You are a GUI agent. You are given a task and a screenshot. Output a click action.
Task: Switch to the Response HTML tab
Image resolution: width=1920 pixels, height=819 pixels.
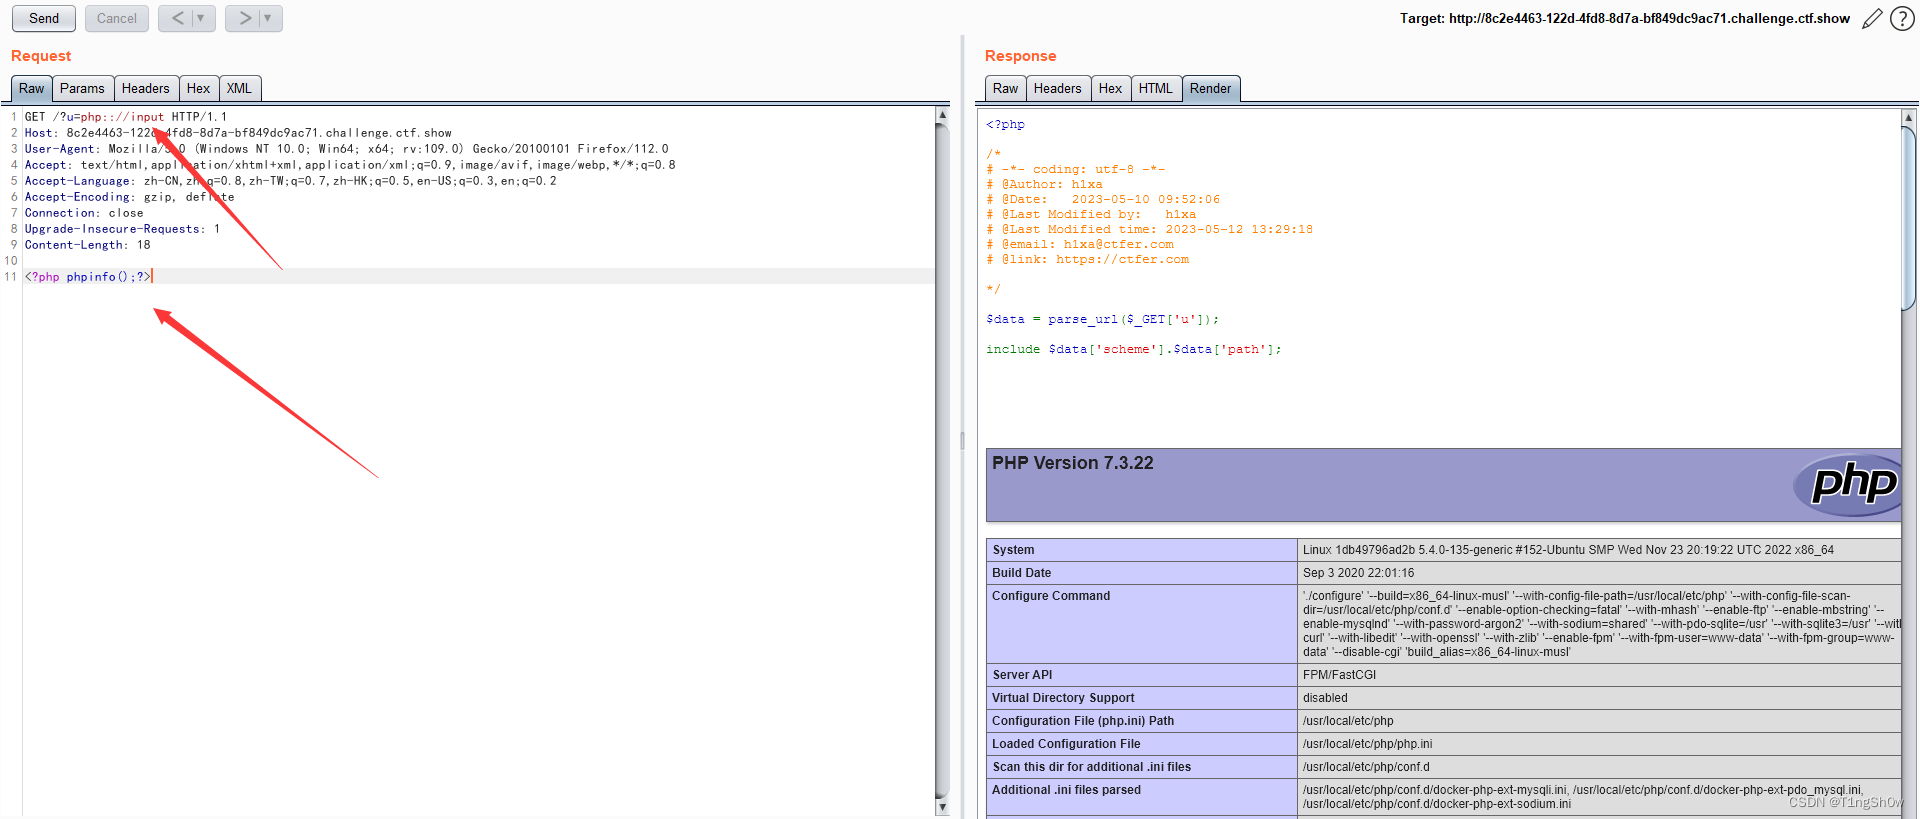point(1156,88)
